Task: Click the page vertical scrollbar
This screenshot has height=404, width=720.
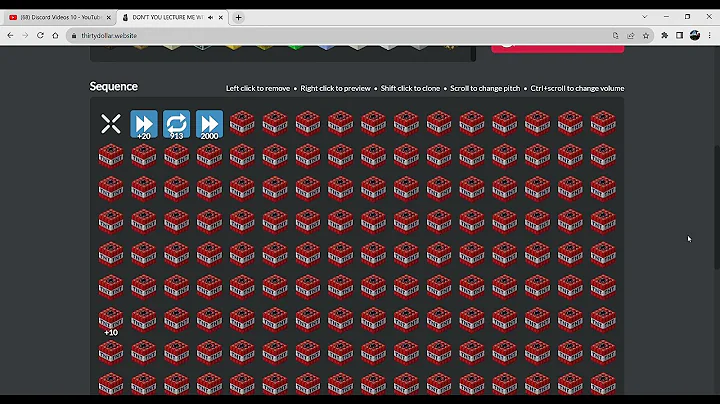Action: pyautogui.click(x=717, y=207)
